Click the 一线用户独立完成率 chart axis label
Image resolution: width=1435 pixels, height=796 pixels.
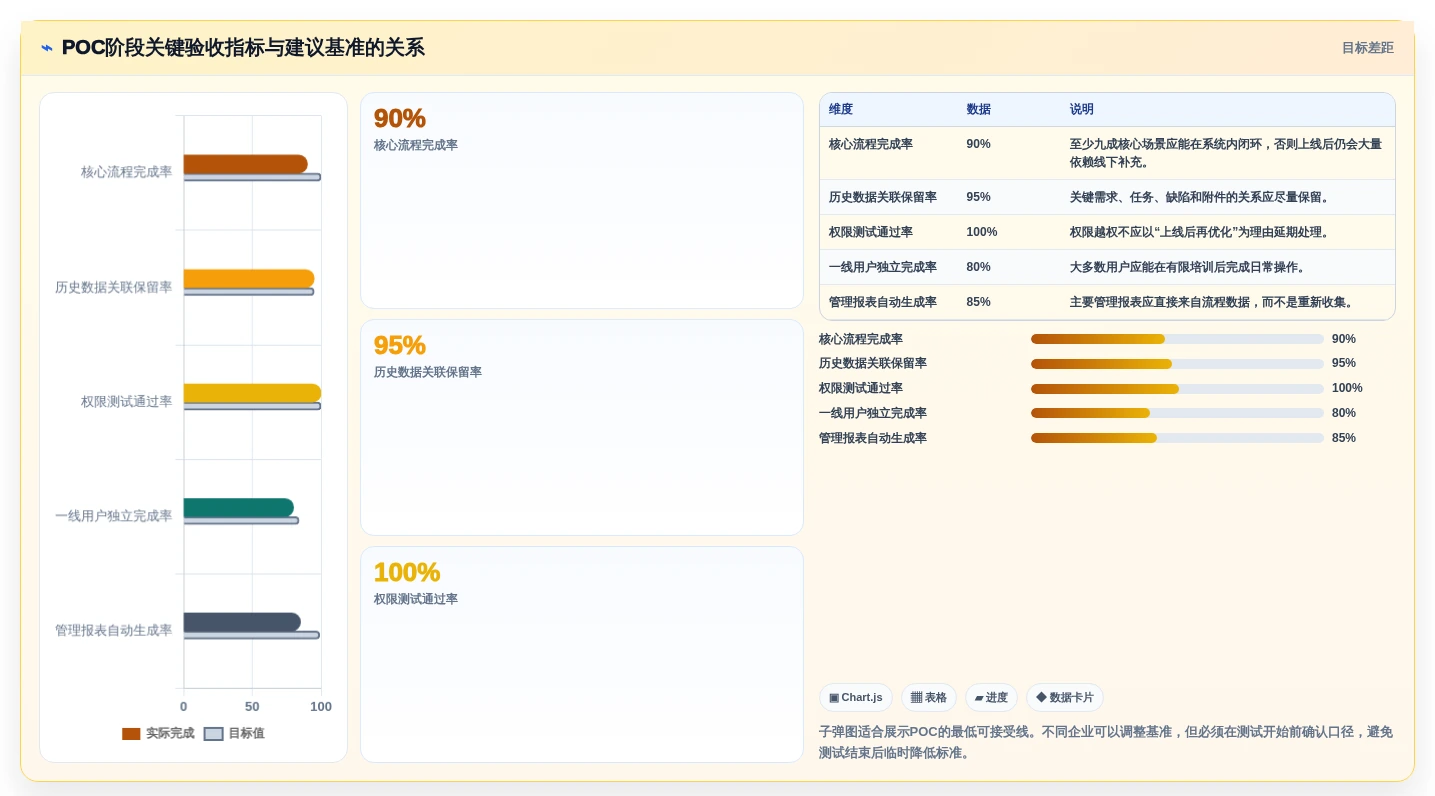pyautogui.click(x=113, y=516)
